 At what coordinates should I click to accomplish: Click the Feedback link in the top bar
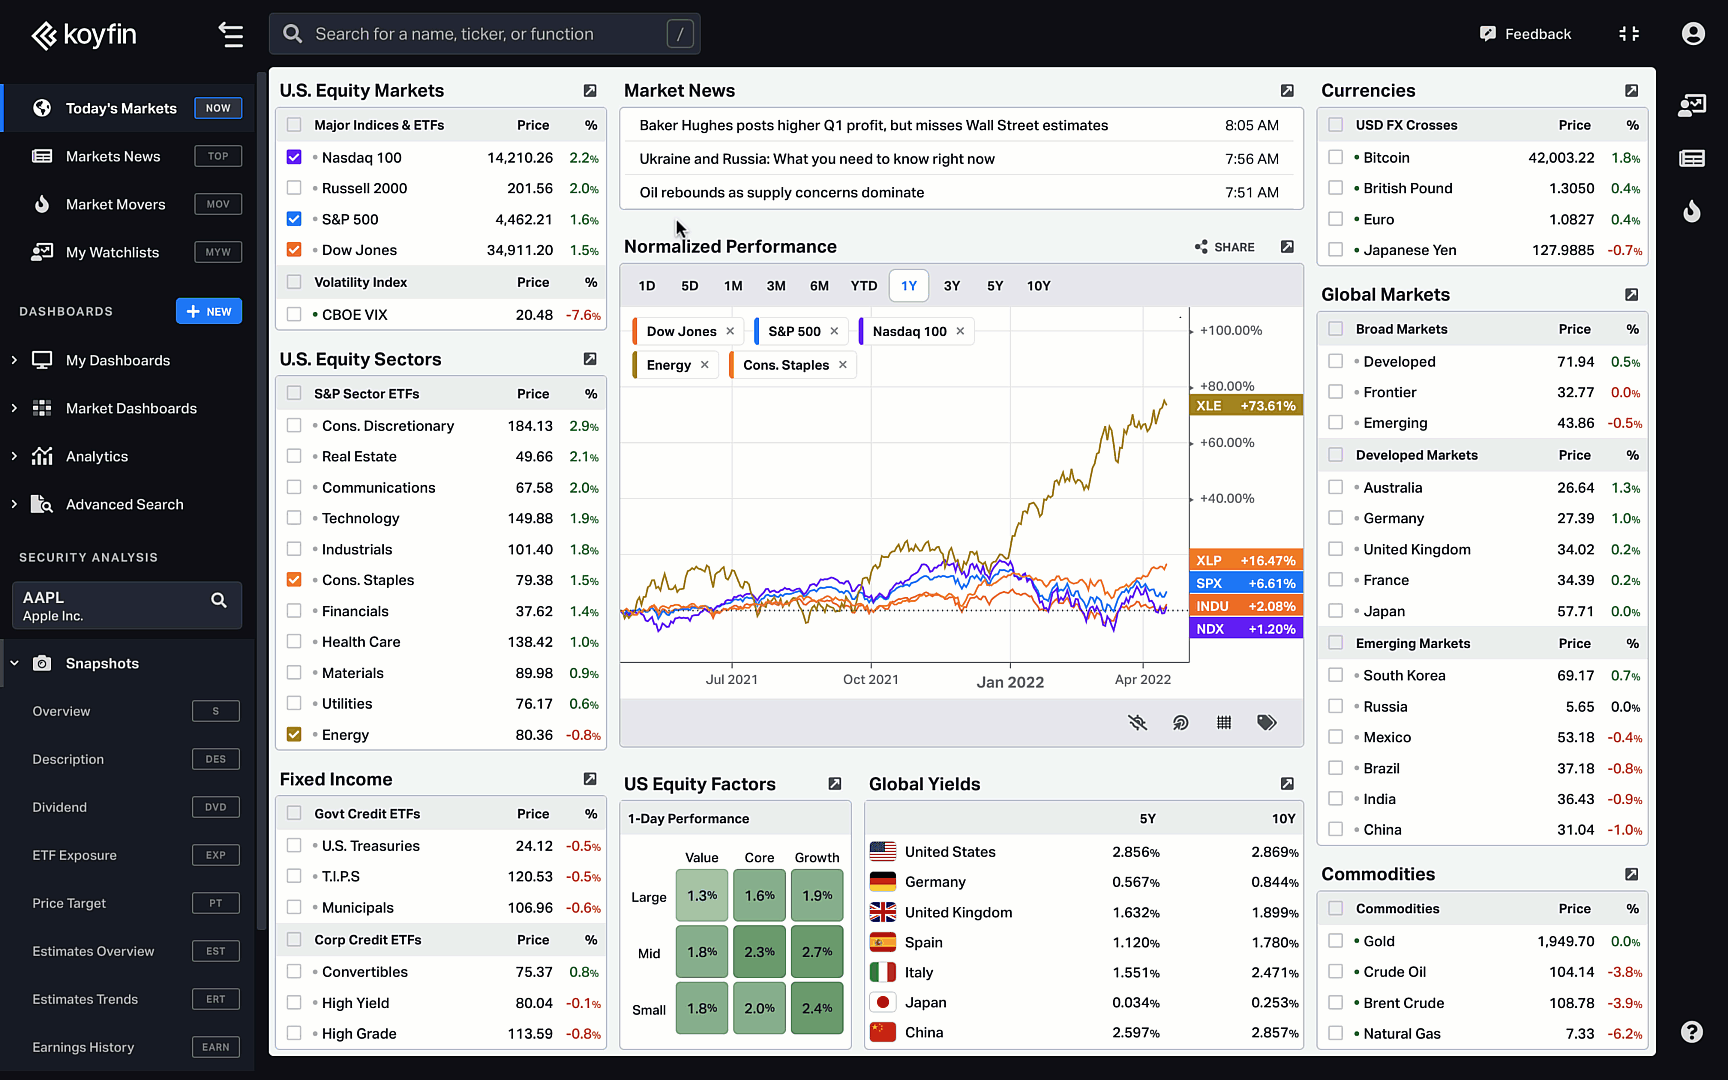(x=1525, y=33)
